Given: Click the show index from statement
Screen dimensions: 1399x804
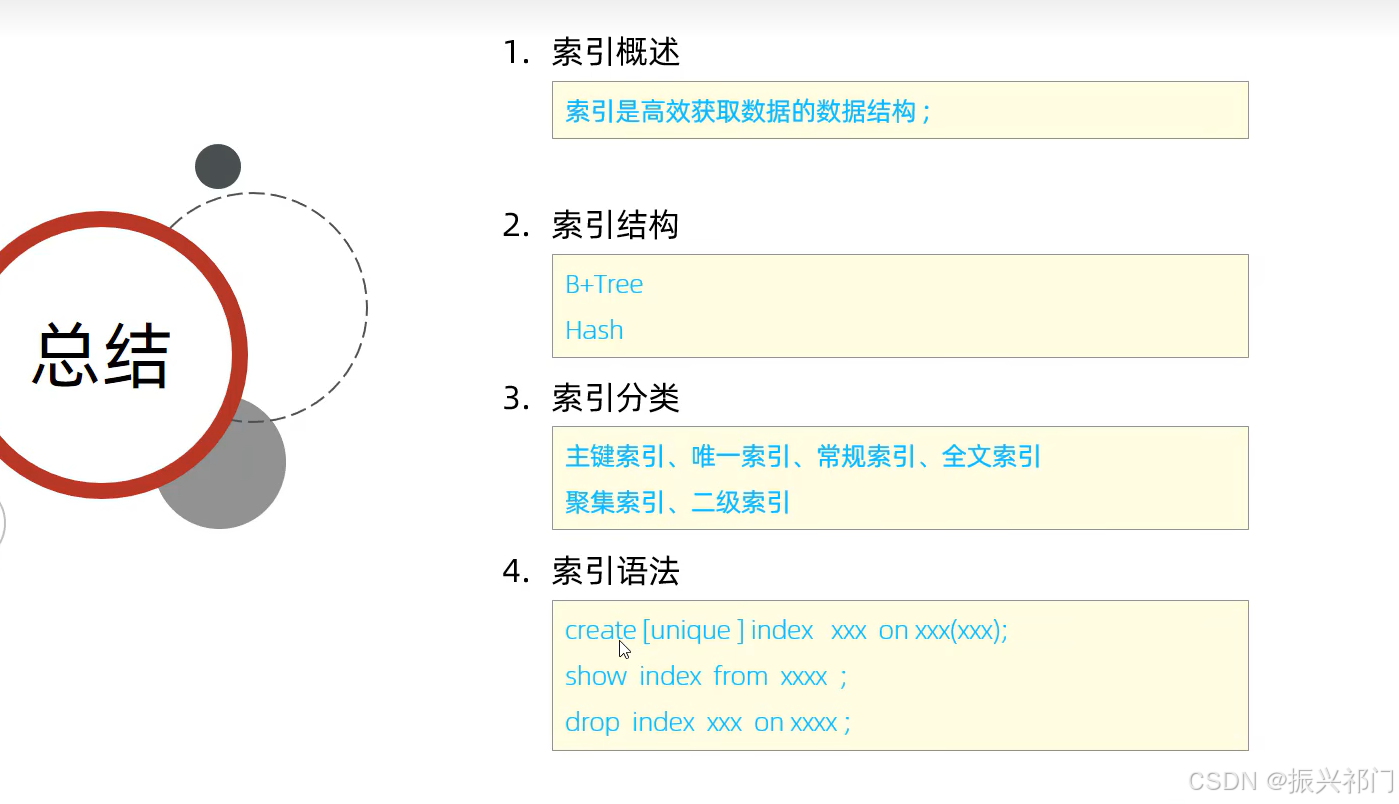Looking at the screenshot, I should pyautogui.click(x=706, y=677).
